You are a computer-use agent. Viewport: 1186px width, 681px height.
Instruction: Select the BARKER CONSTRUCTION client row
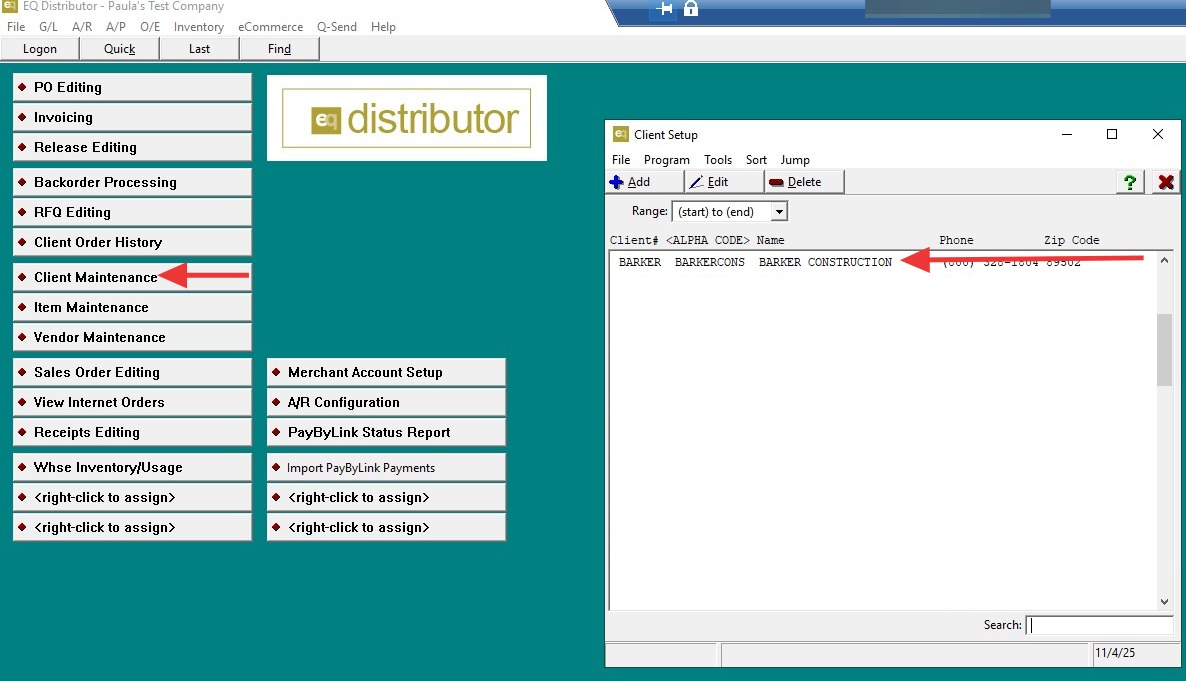pyautogui.click(x=883, y=263)
